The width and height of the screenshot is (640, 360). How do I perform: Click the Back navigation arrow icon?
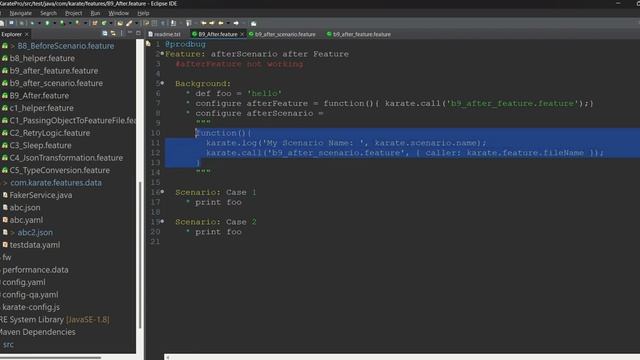tap(221, 23)
